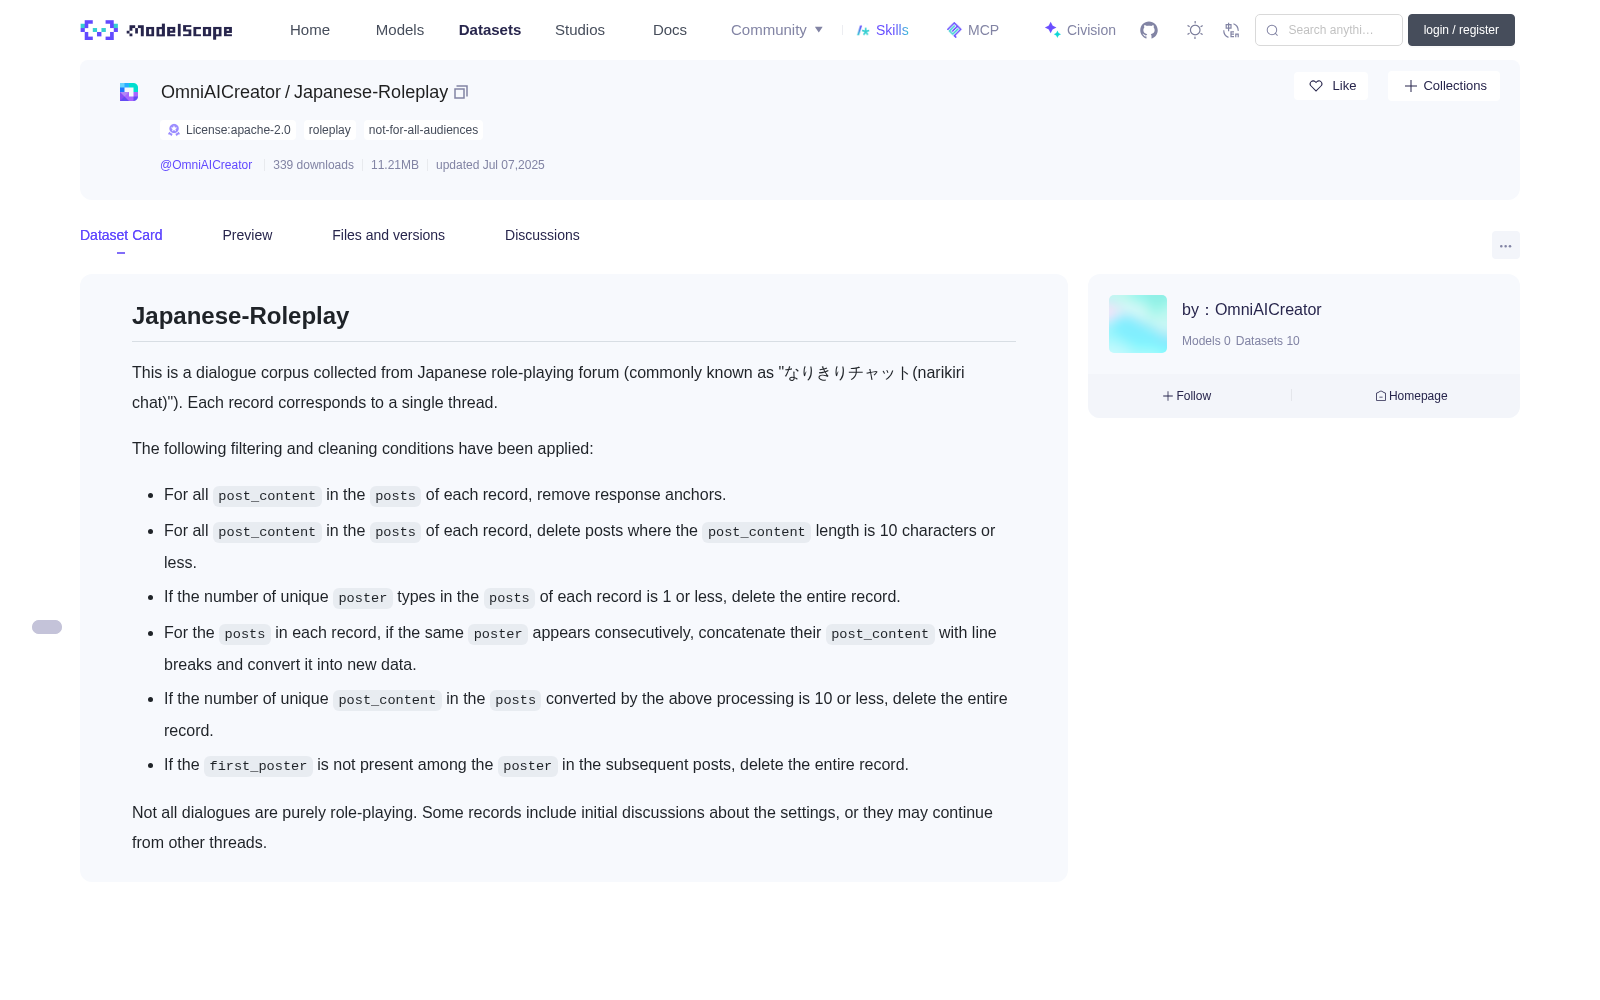Expand the Community dropdown menu
The width and height of the screenshot is (1600, 1000).
pyautogui.click(x=777, y=30)
